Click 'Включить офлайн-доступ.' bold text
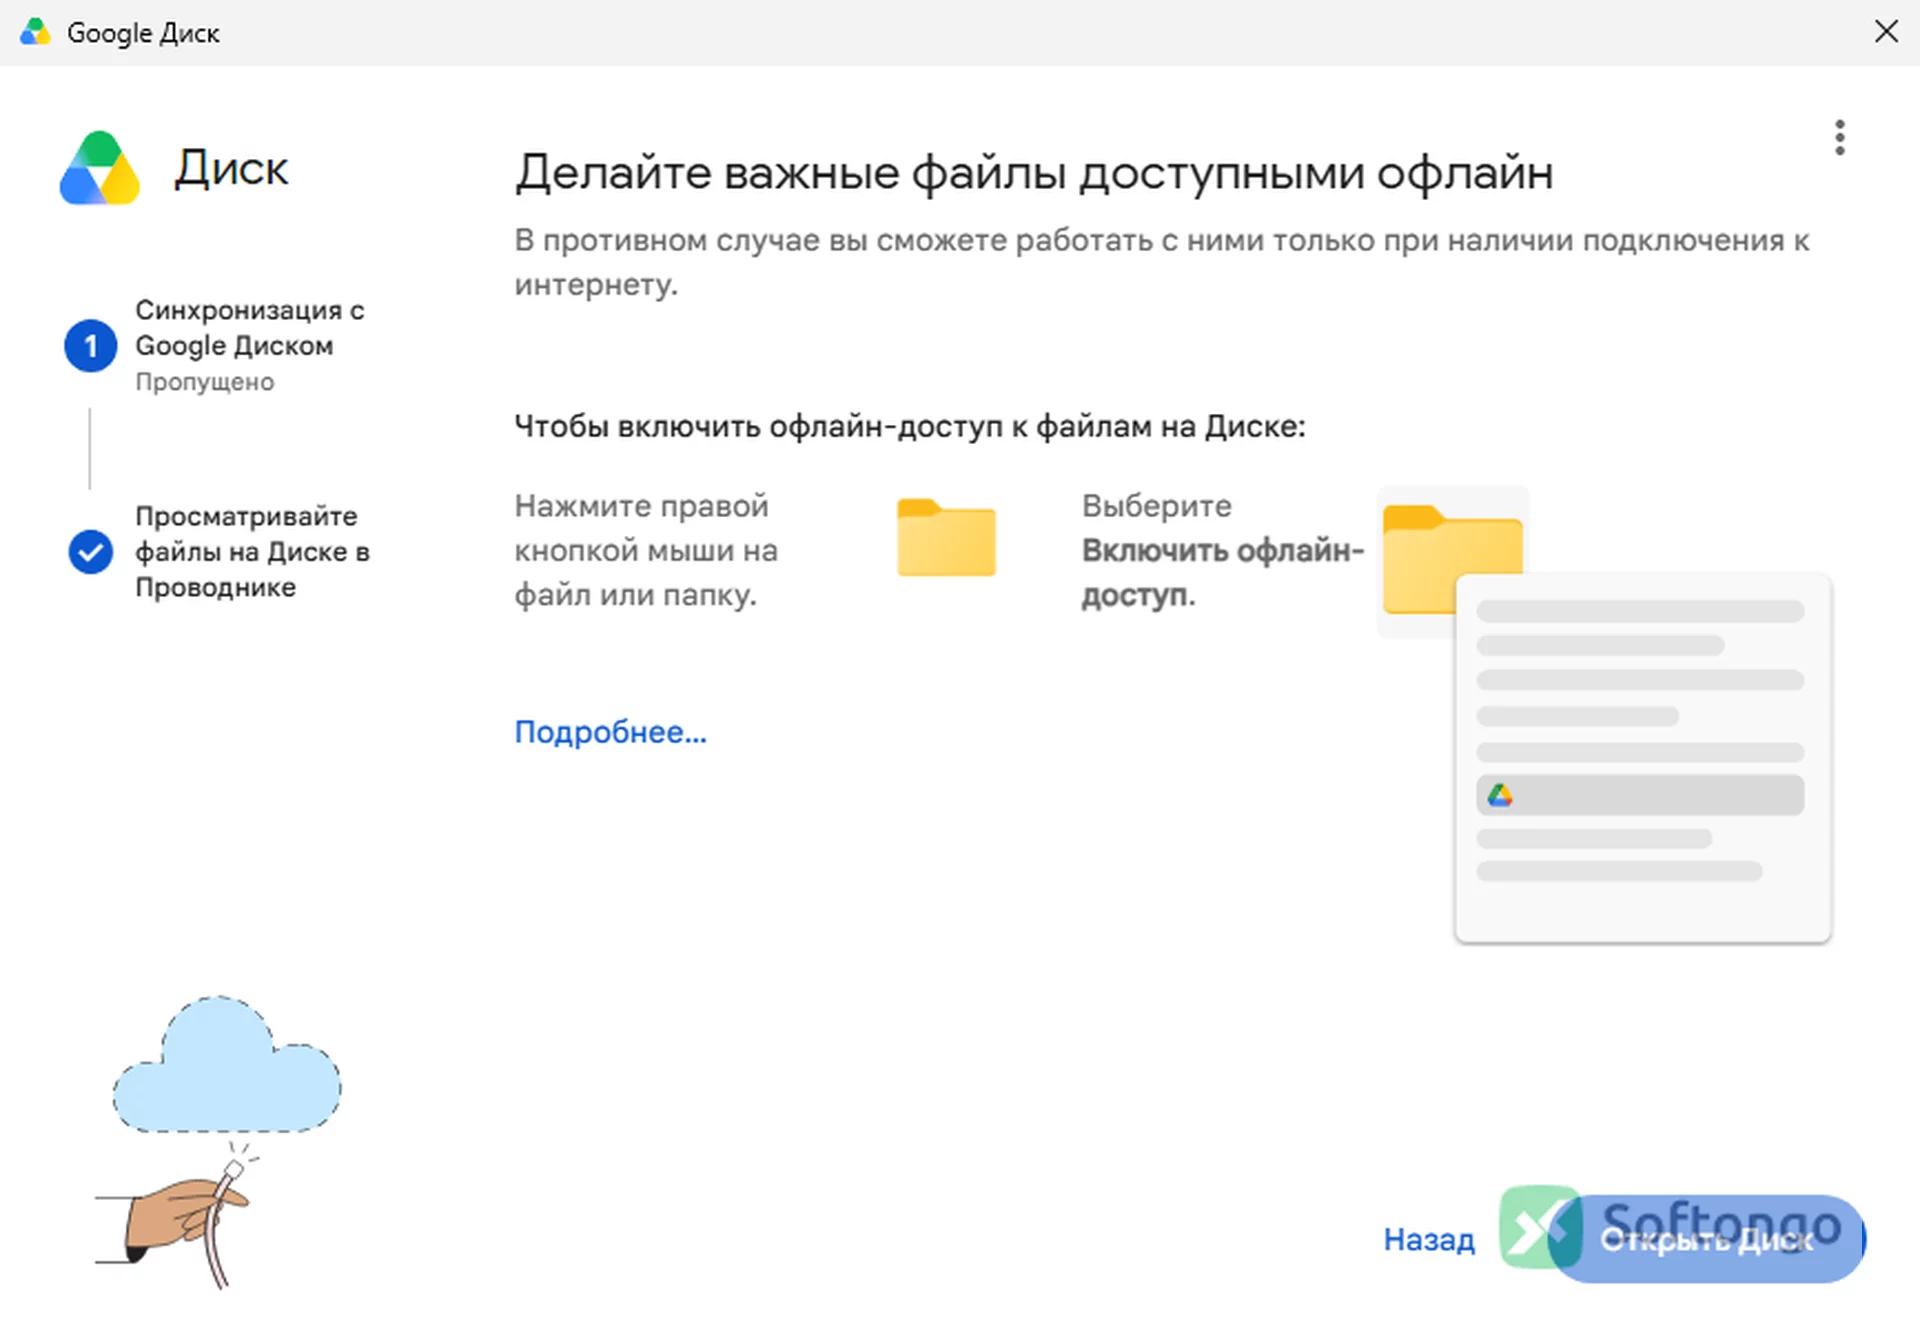The height and width of the screenshot is (1330, 1920). click(x=1222, y=572)
